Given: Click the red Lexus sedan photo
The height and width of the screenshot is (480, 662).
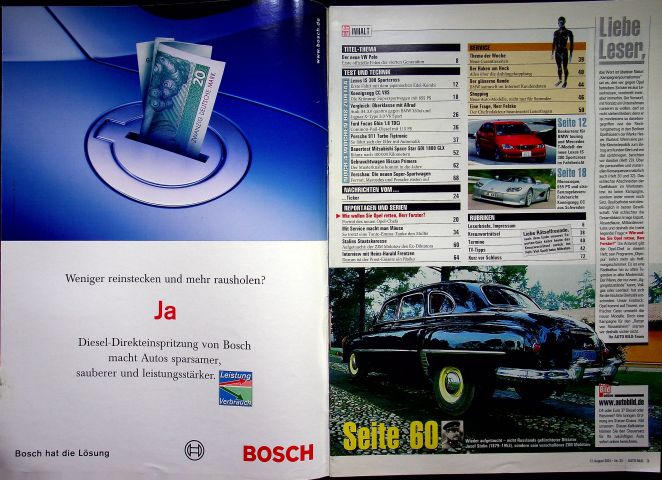Looking at the screenshot, I should (510, 141).
